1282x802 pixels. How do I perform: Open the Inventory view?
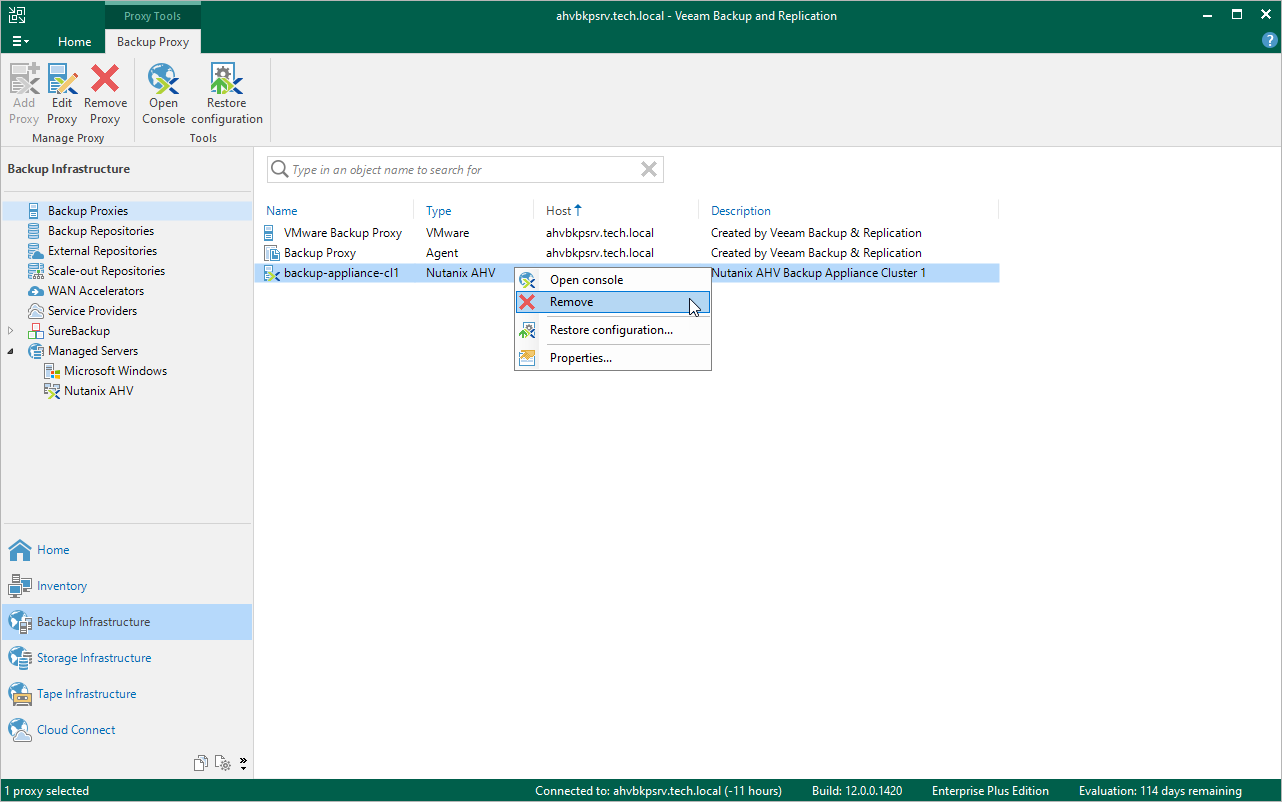pos(126,586)
